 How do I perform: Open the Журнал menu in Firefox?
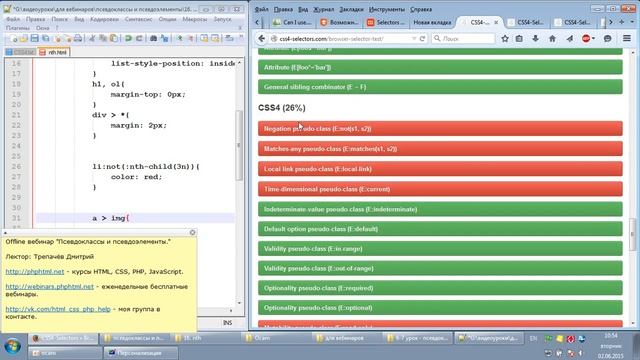pos(323,9)
